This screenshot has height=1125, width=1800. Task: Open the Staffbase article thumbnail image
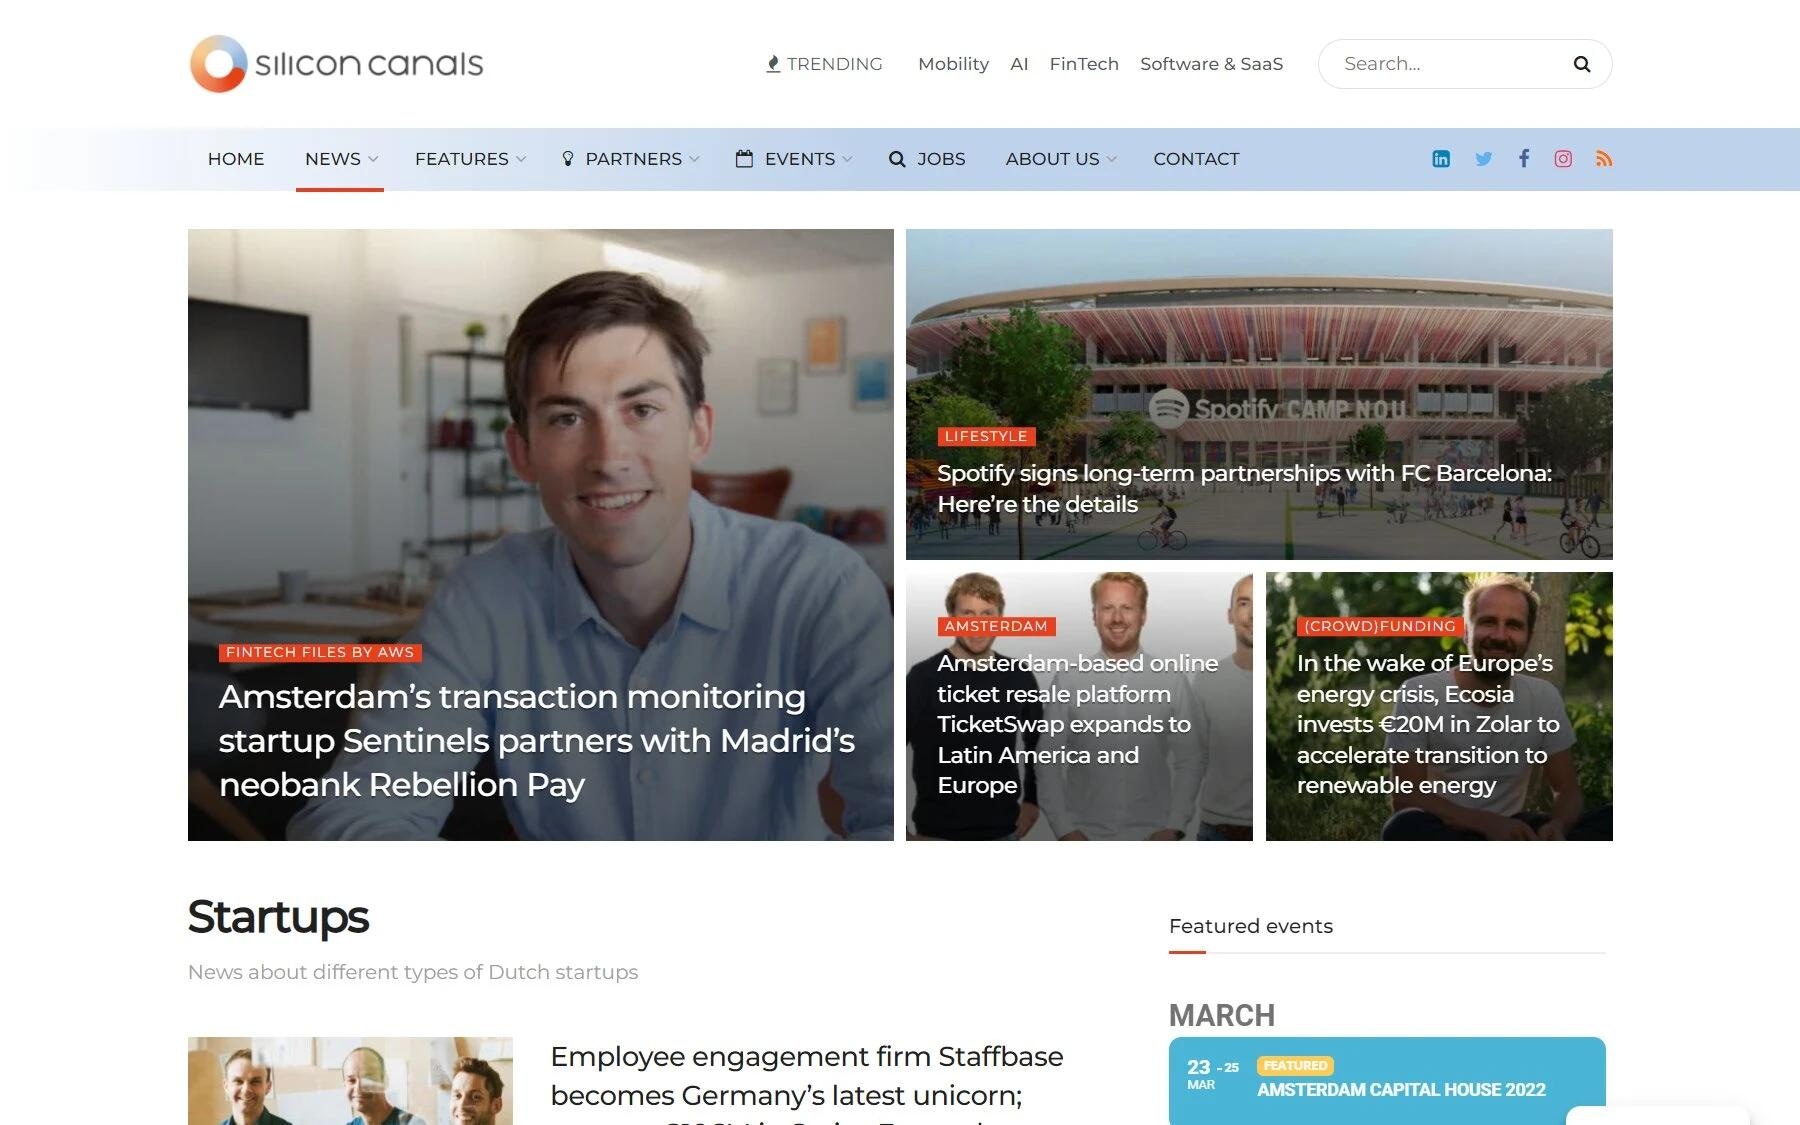click(x=350, y=1081)
